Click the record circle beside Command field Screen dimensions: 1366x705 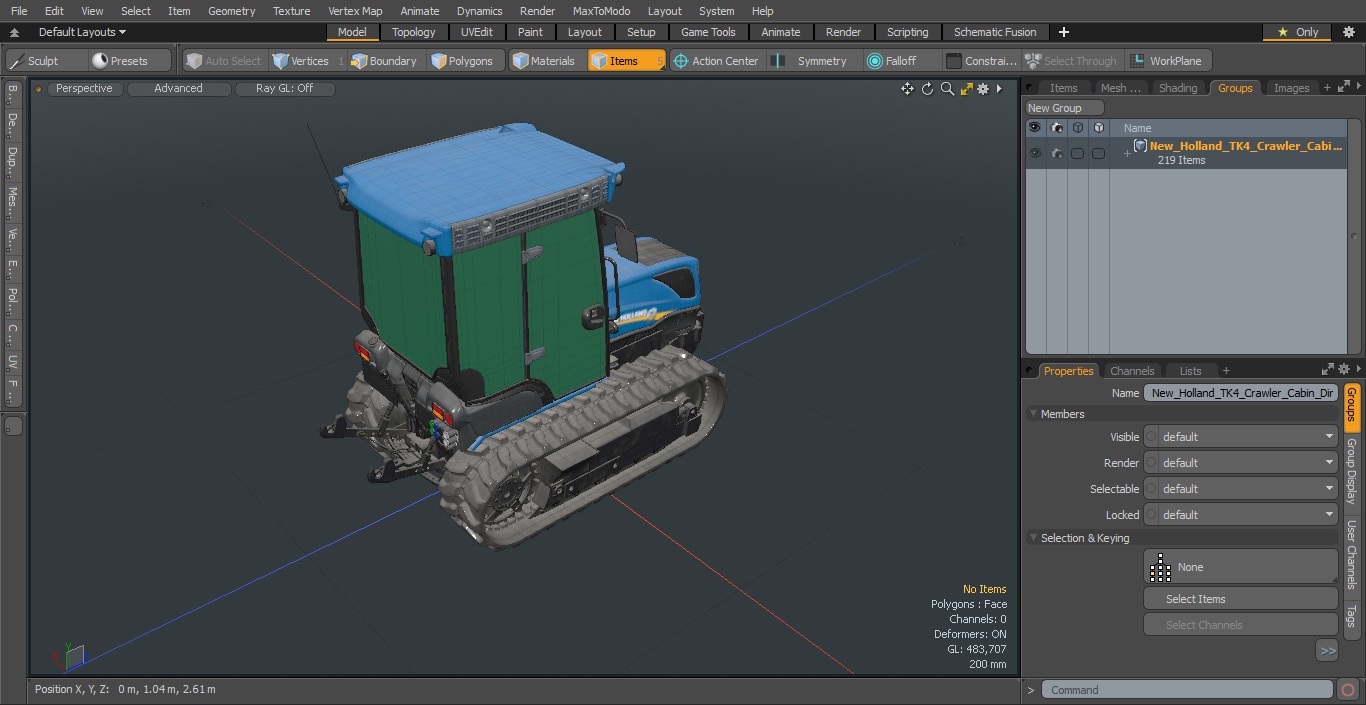click(x=1347, y=690)
